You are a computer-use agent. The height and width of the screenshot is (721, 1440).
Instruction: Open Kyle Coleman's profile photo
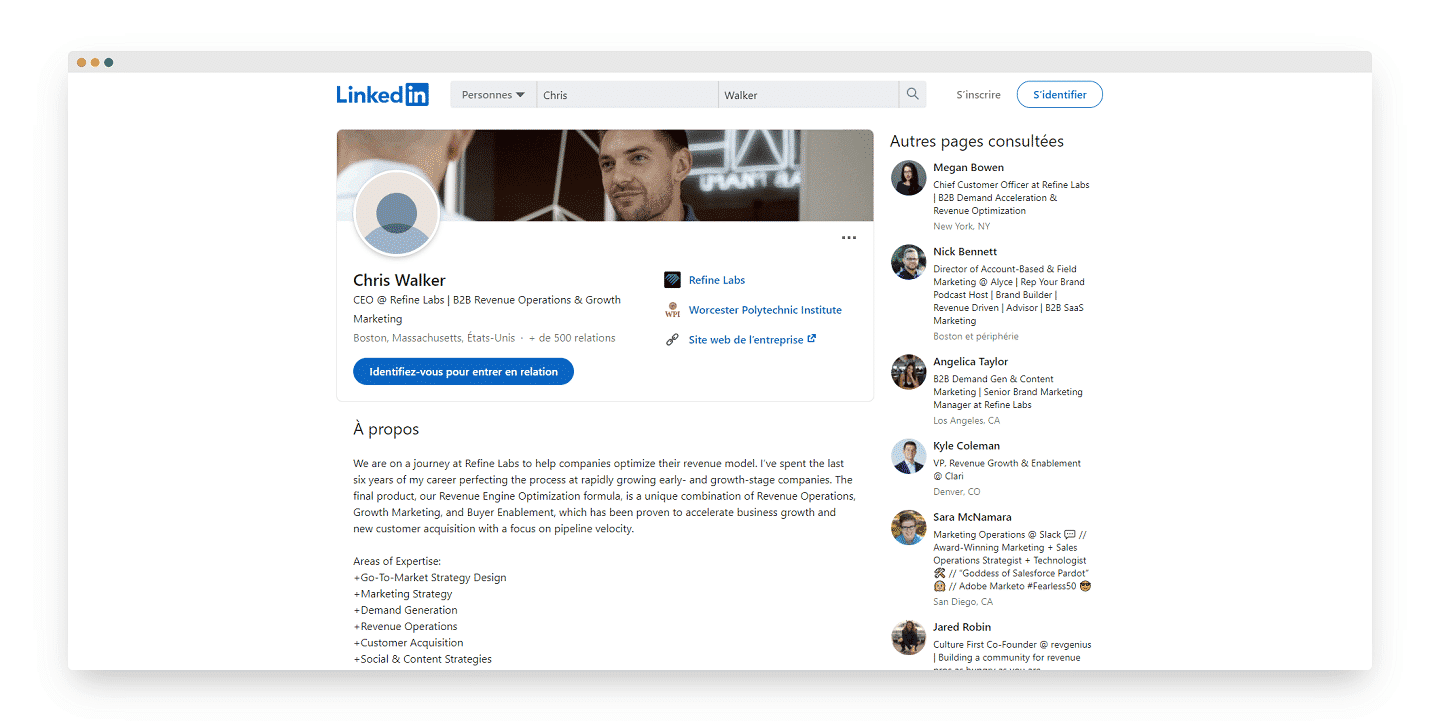(x=908, y=456)
